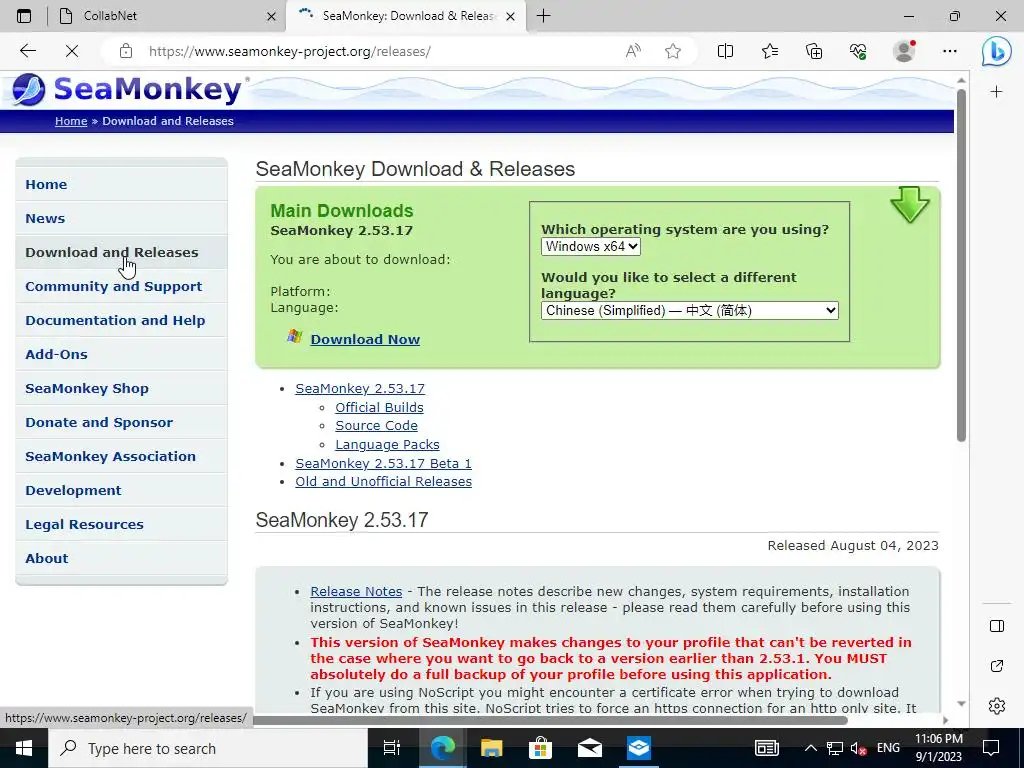Screen dimensions: 1024x768
Task: Open Bing Copilot sidebar button
Action: [x=997, y=52]
